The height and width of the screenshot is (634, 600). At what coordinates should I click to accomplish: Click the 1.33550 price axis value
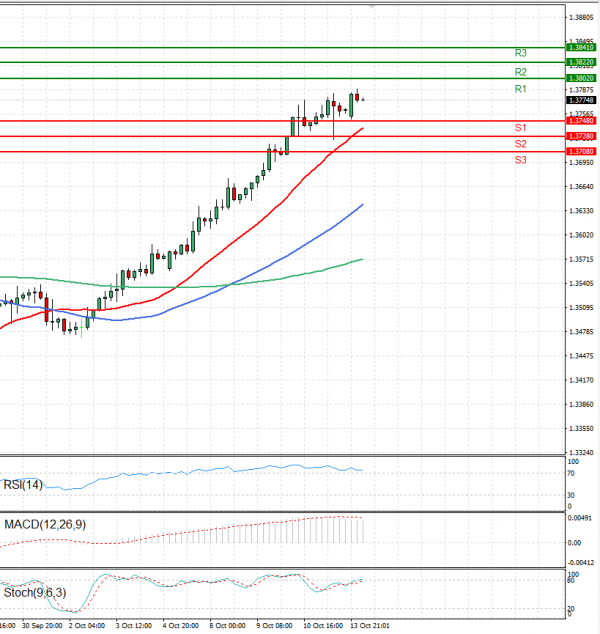pyautogui.click(x=581, y=429)
